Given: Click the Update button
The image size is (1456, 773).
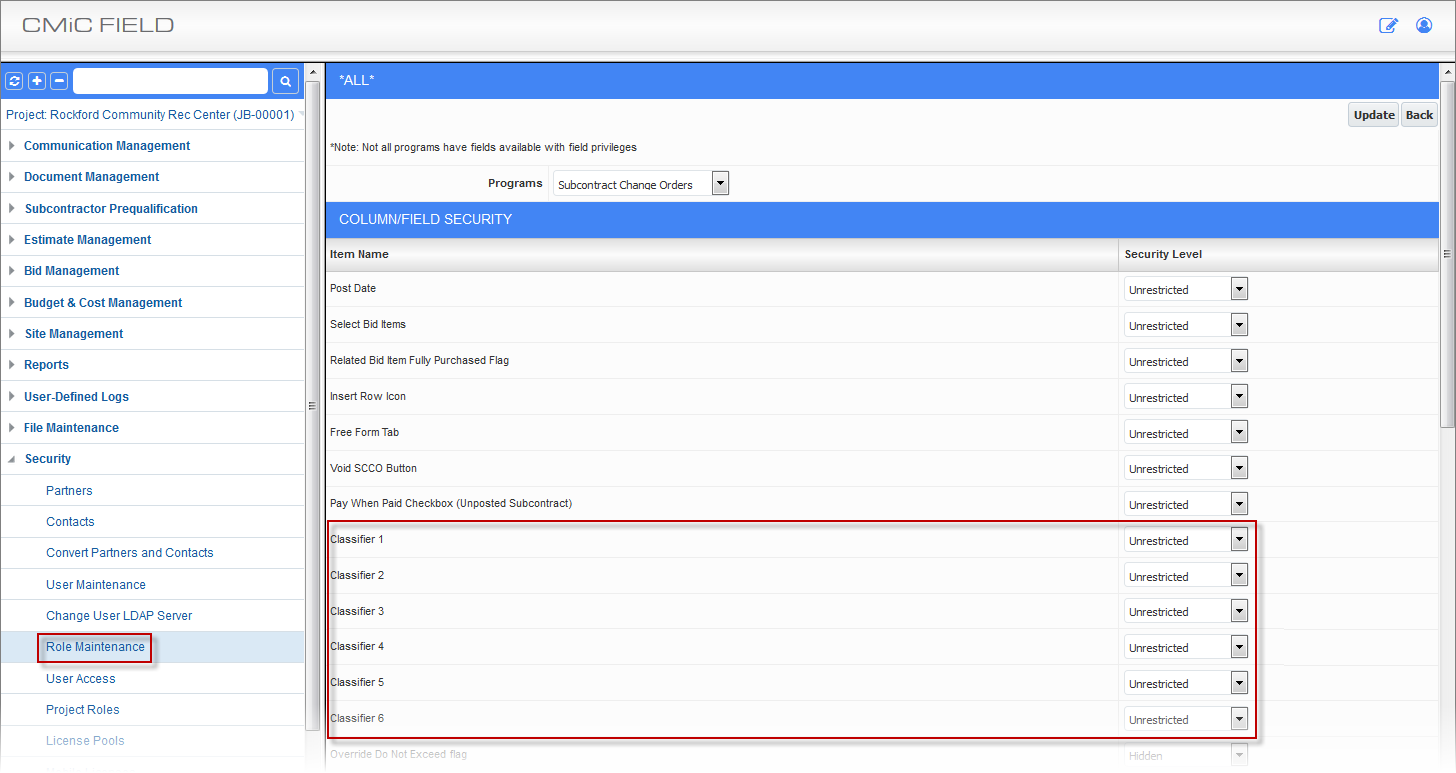Looking at the screenshot, I should (1373, 115).
